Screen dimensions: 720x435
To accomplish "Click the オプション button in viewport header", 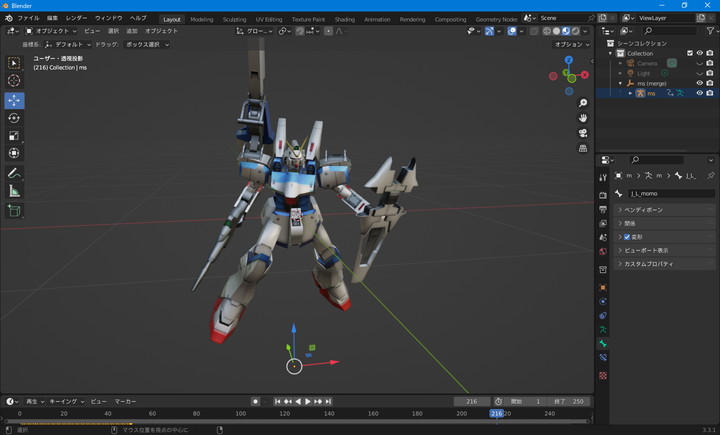I will pos(569,44).
